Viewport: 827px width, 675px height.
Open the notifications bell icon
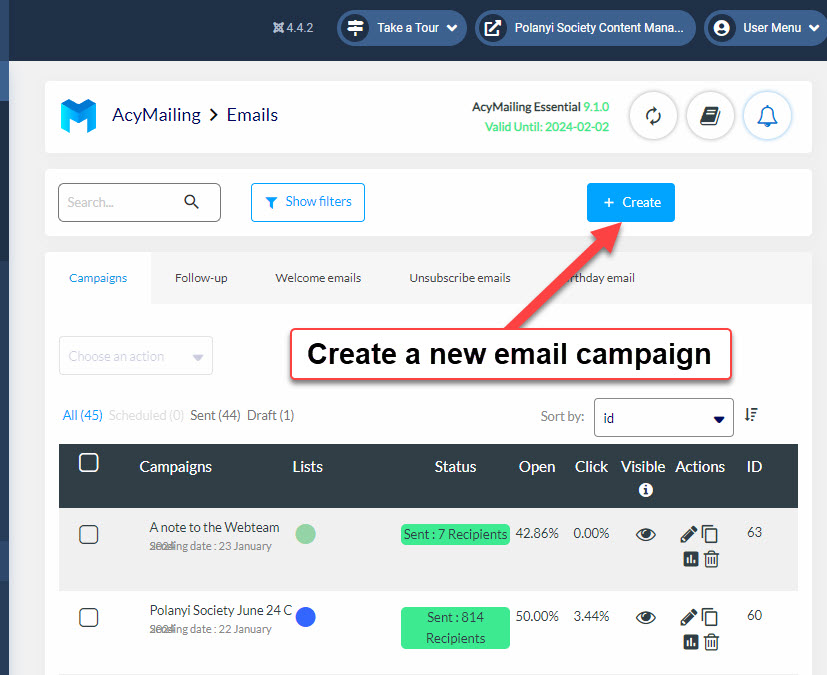pos(767,116)
